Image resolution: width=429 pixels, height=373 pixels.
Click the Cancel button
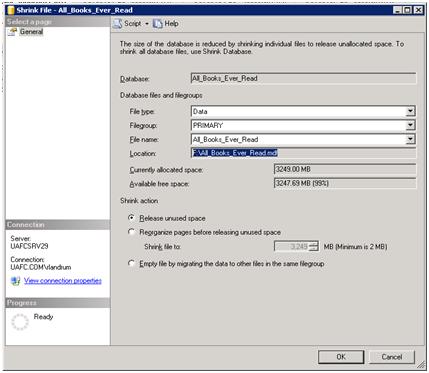(392, 357)
